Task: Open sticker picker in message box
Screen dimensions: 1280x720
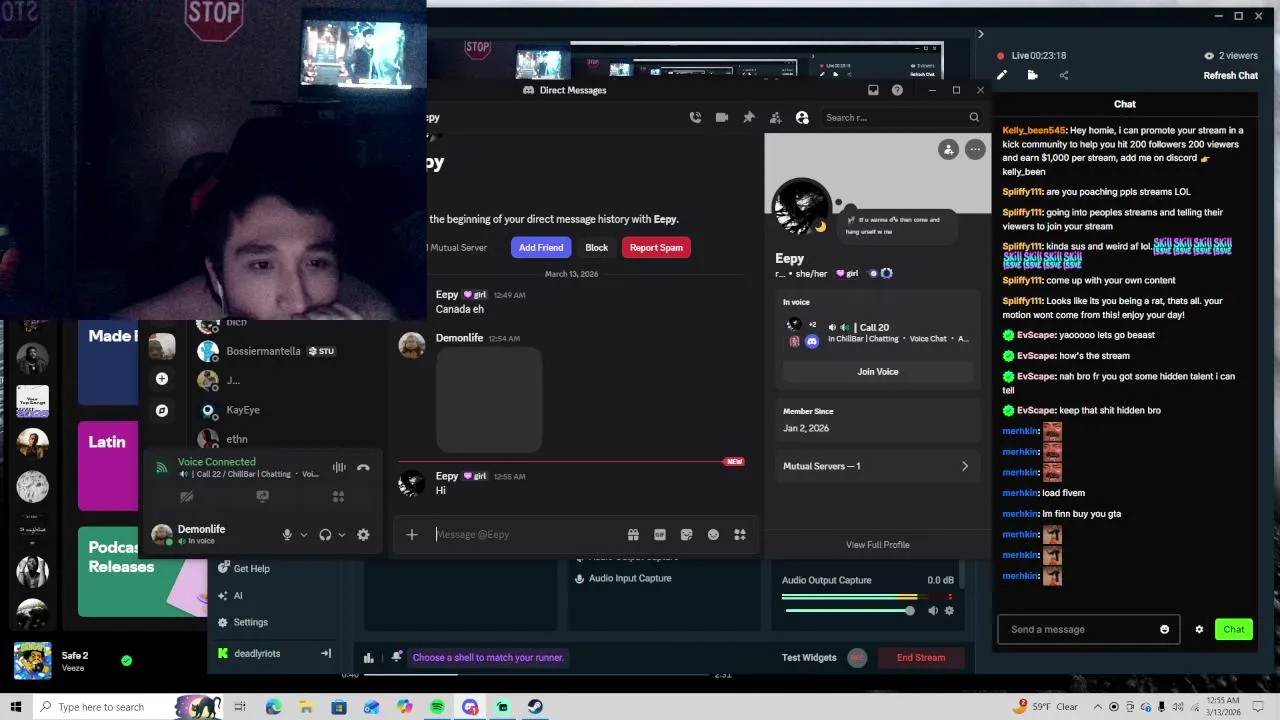Action: click(686, 535)
